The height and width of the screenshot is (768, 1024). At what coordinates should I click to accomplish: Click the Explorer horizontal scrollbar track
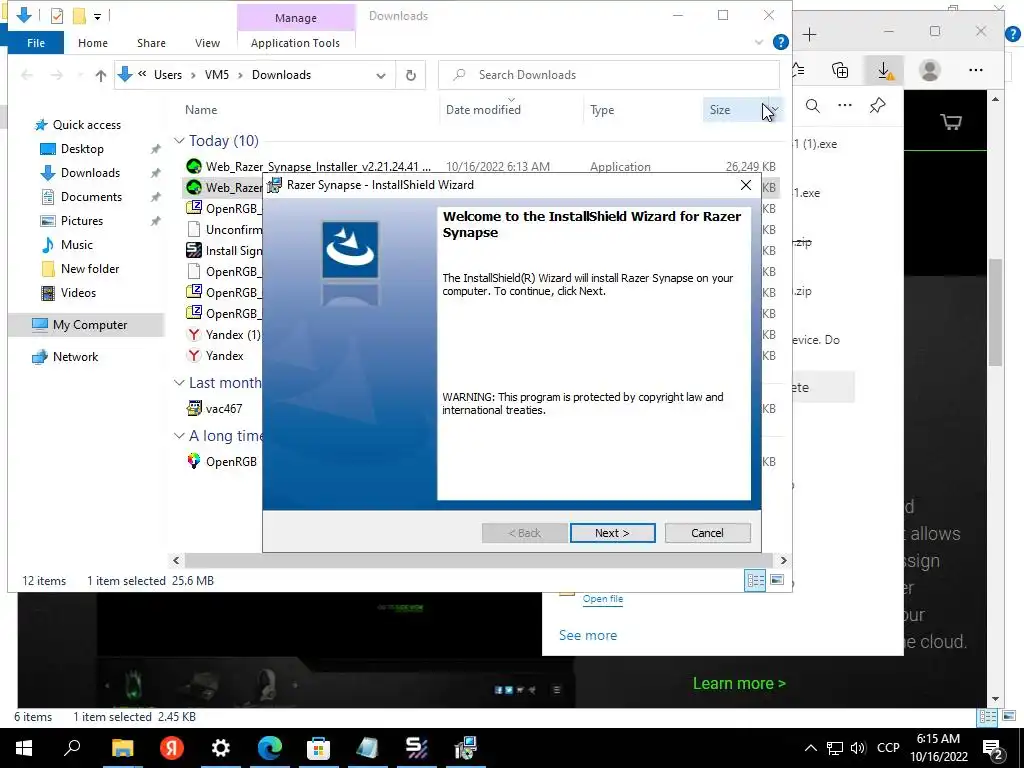click(479, 560)
